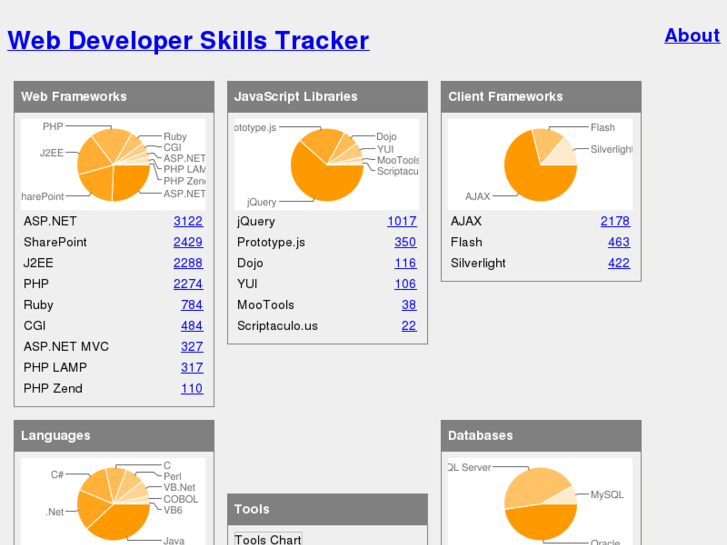This screenshot has height=545, width=727.
Task: Click the PHP LAMP row label
Action: 55,367
